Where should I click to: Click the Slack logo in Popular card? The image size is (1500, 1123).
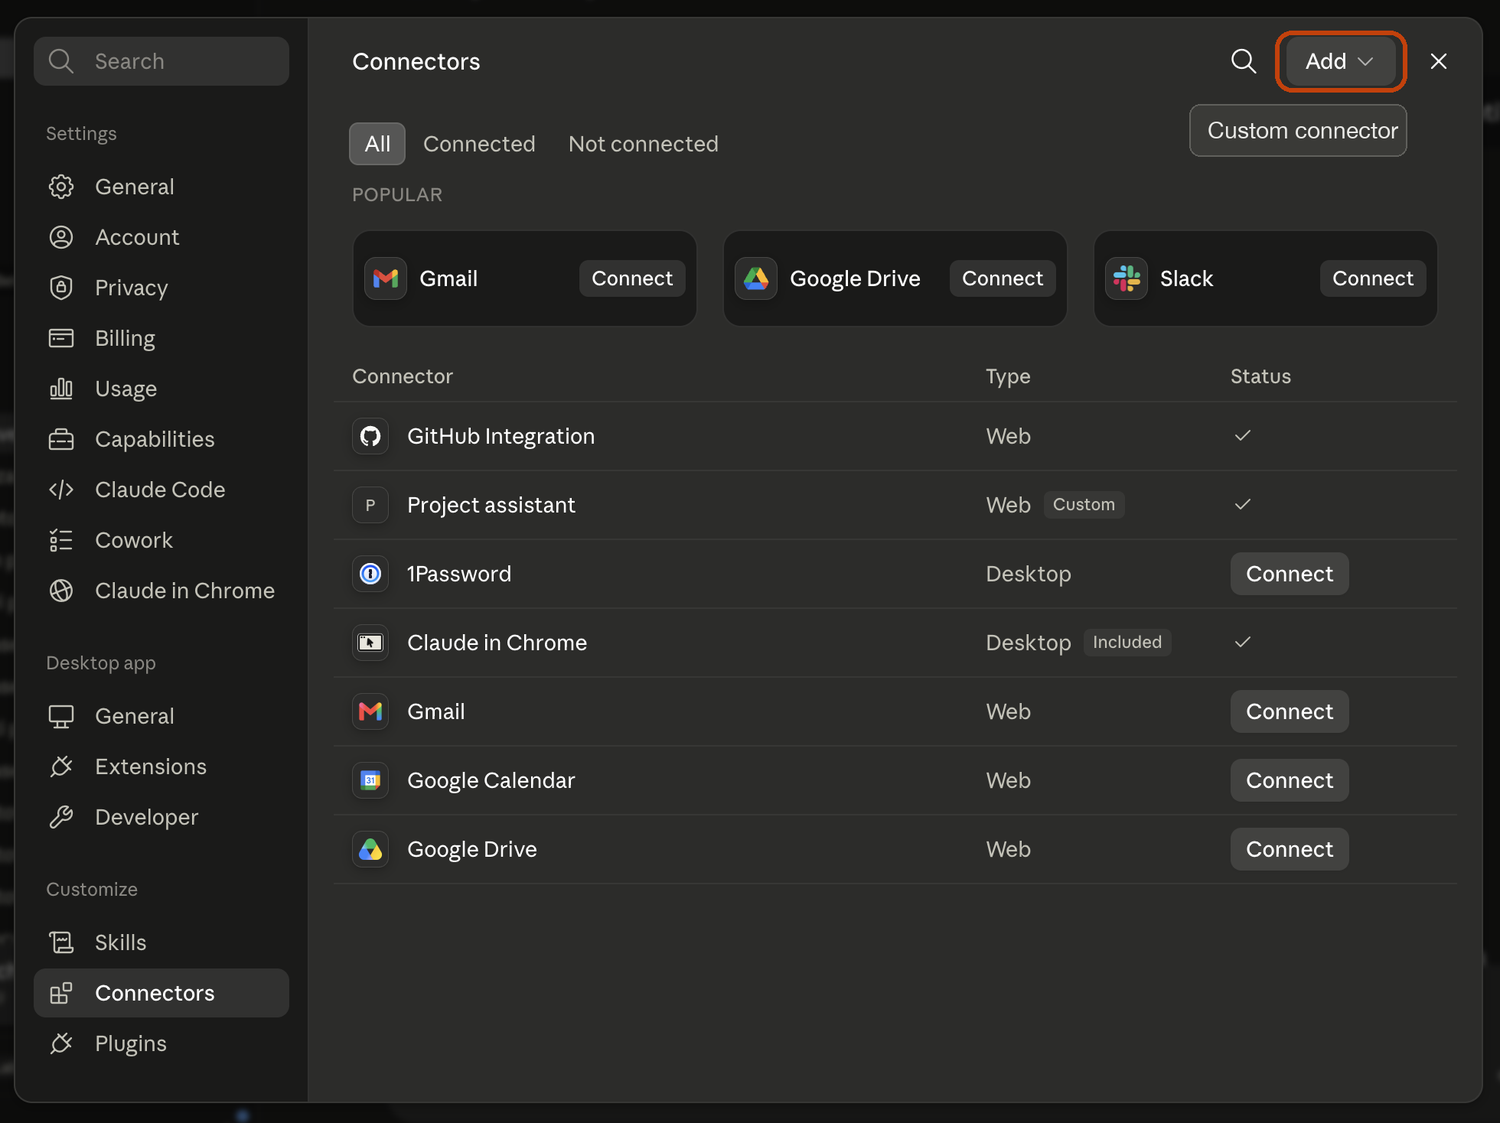1126,278
